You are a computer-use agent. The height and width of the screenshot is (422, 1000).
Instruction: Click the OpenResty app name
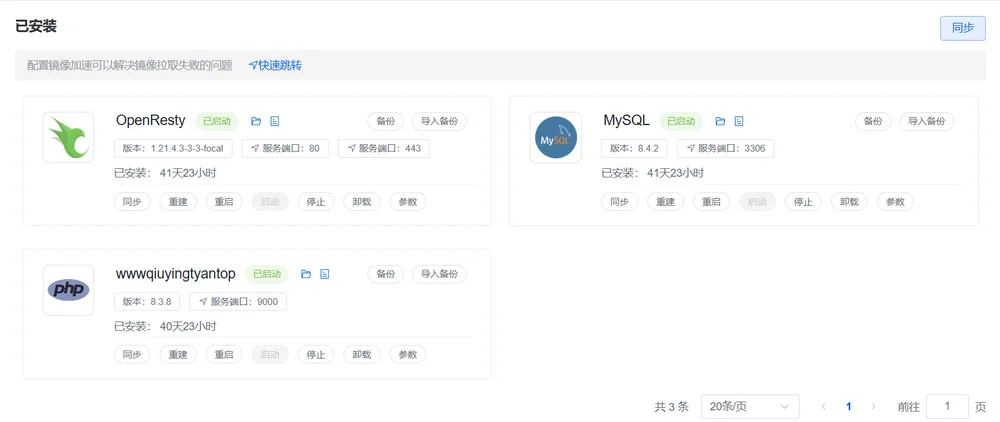point(151,120)
